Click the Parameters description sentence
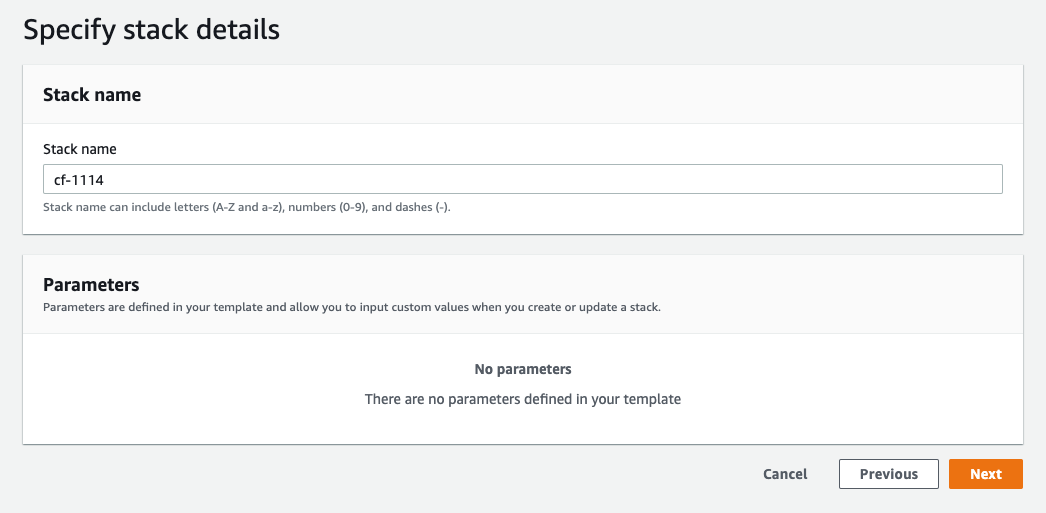This screenshot has width=1046, height=513. click(352, 308)
